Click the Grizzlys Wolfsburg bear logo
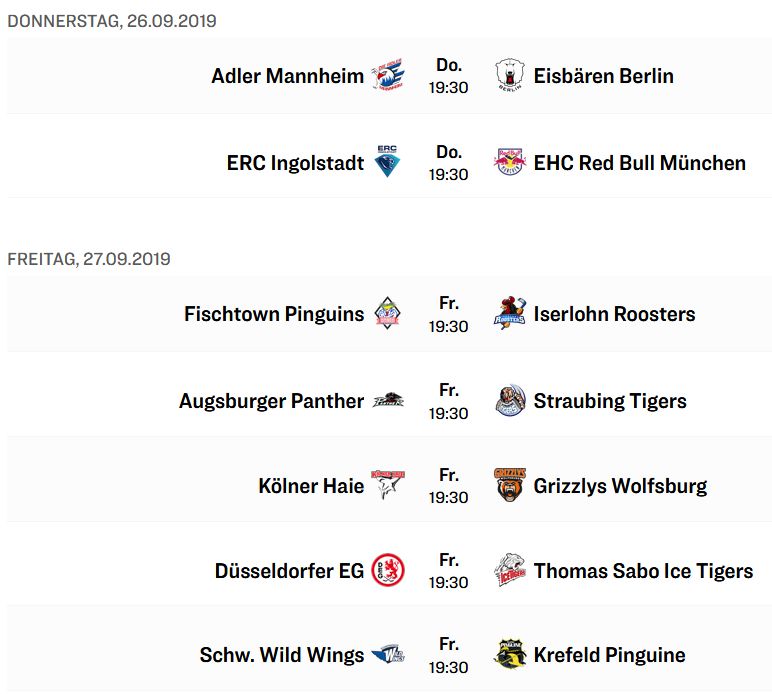Viewport: 772px width, 694px height. pos(510,485)
